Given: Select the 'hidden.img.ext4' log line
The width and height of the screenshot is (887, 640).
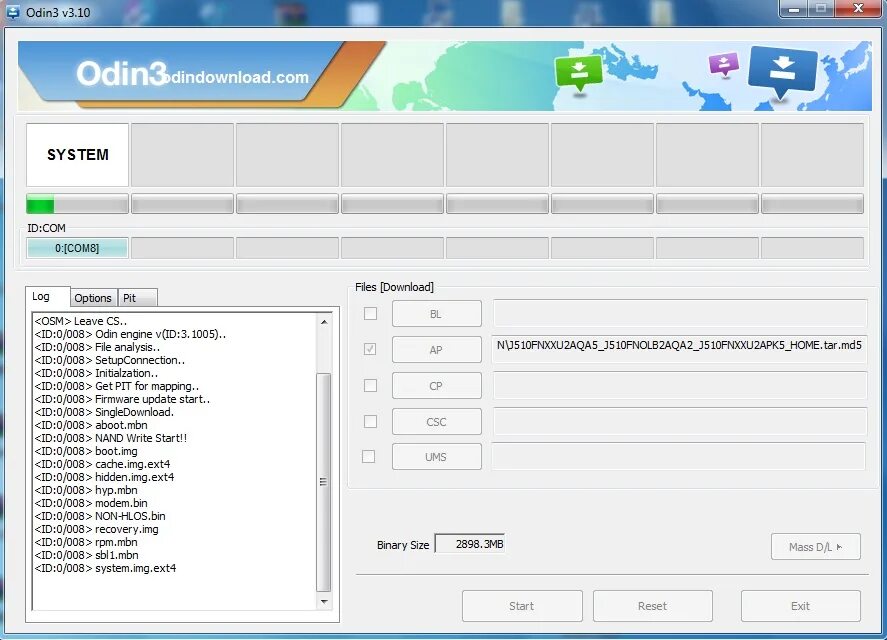Looking at the screenshot, I should point(104,477).
